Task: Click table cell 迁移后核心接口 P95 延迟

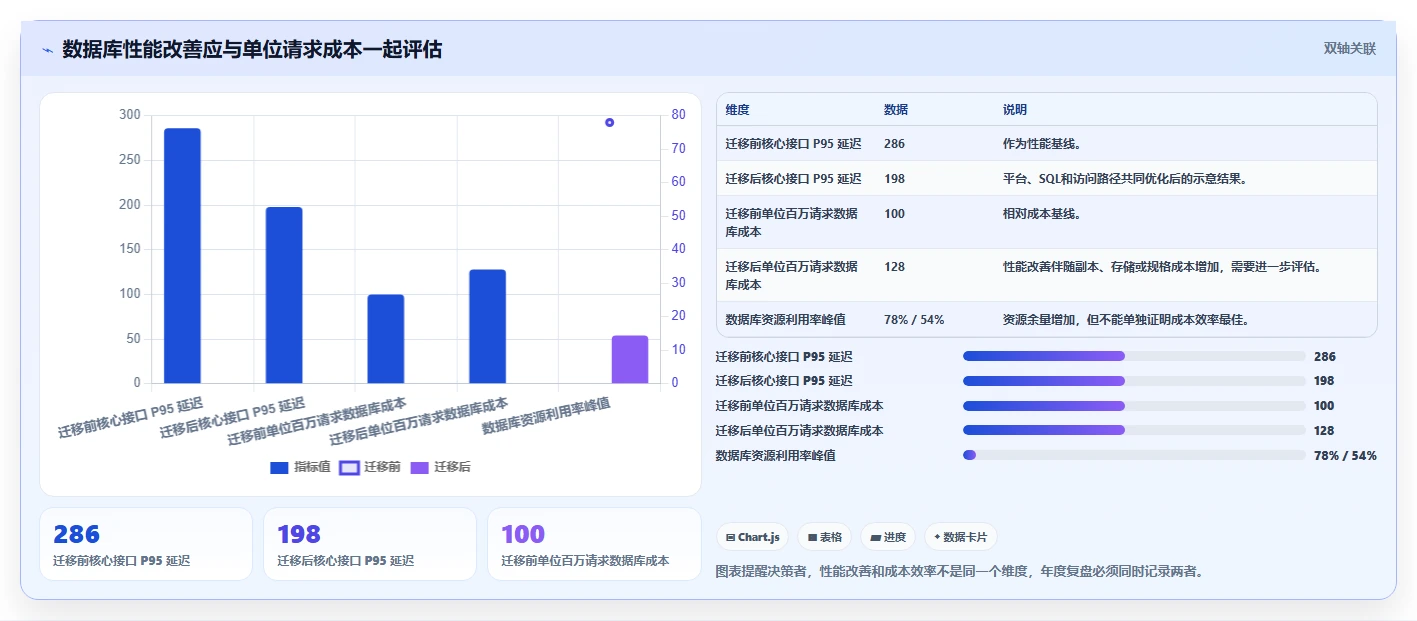Action: (794, 179)
